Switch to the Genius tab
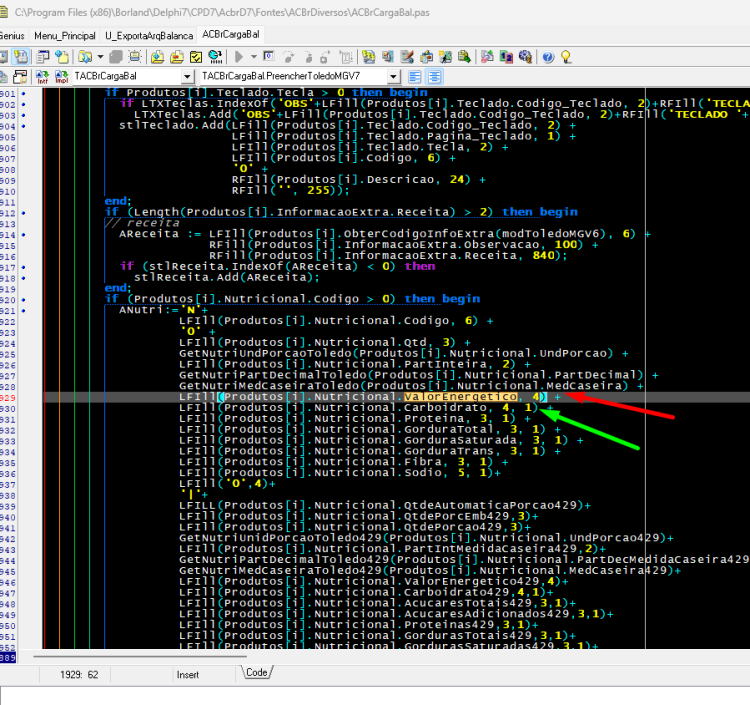This screenshot has height=705, width=750. coord(11,36)
